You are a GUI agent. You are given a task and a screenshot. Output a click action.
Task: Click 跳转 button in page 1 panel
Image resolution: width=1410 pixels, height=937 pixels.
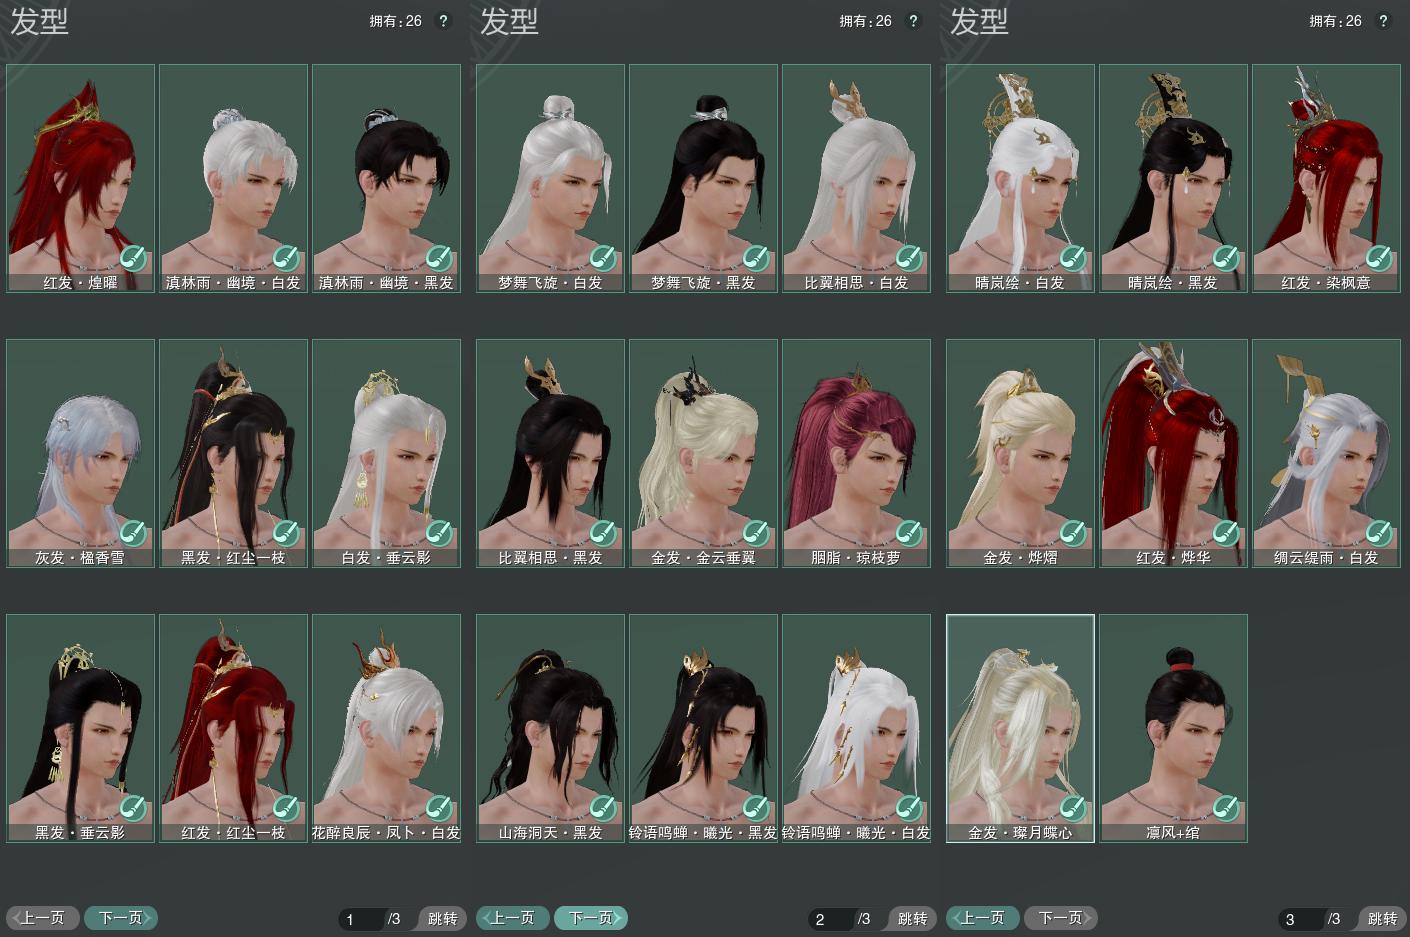tap(441, 918)
